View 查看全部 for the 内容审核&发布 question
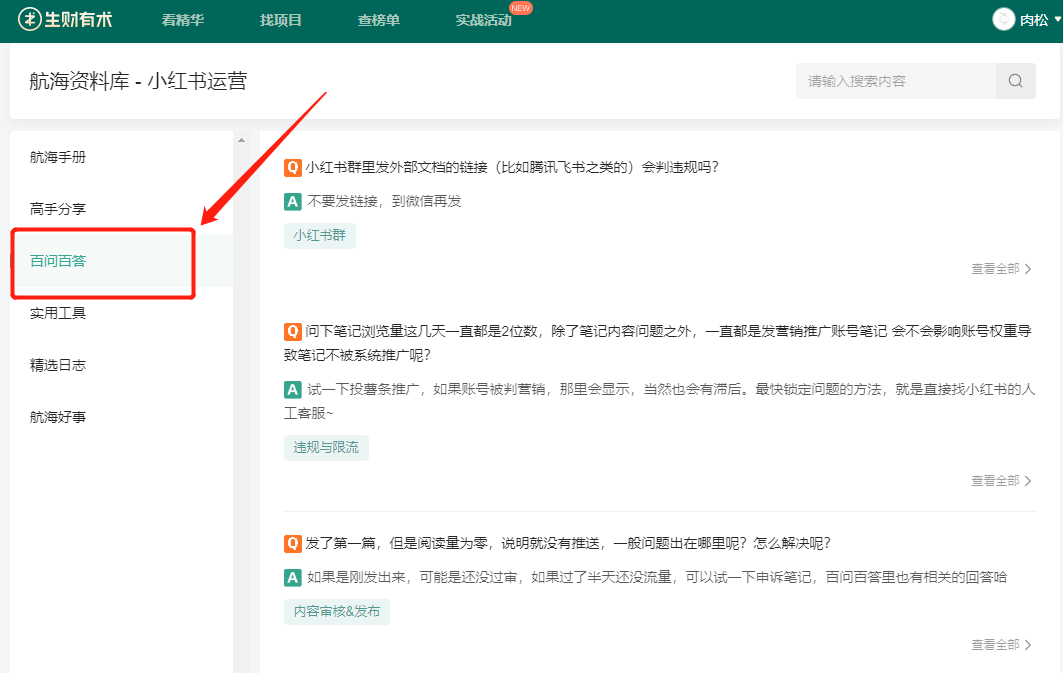 [x=1001, y=645]
